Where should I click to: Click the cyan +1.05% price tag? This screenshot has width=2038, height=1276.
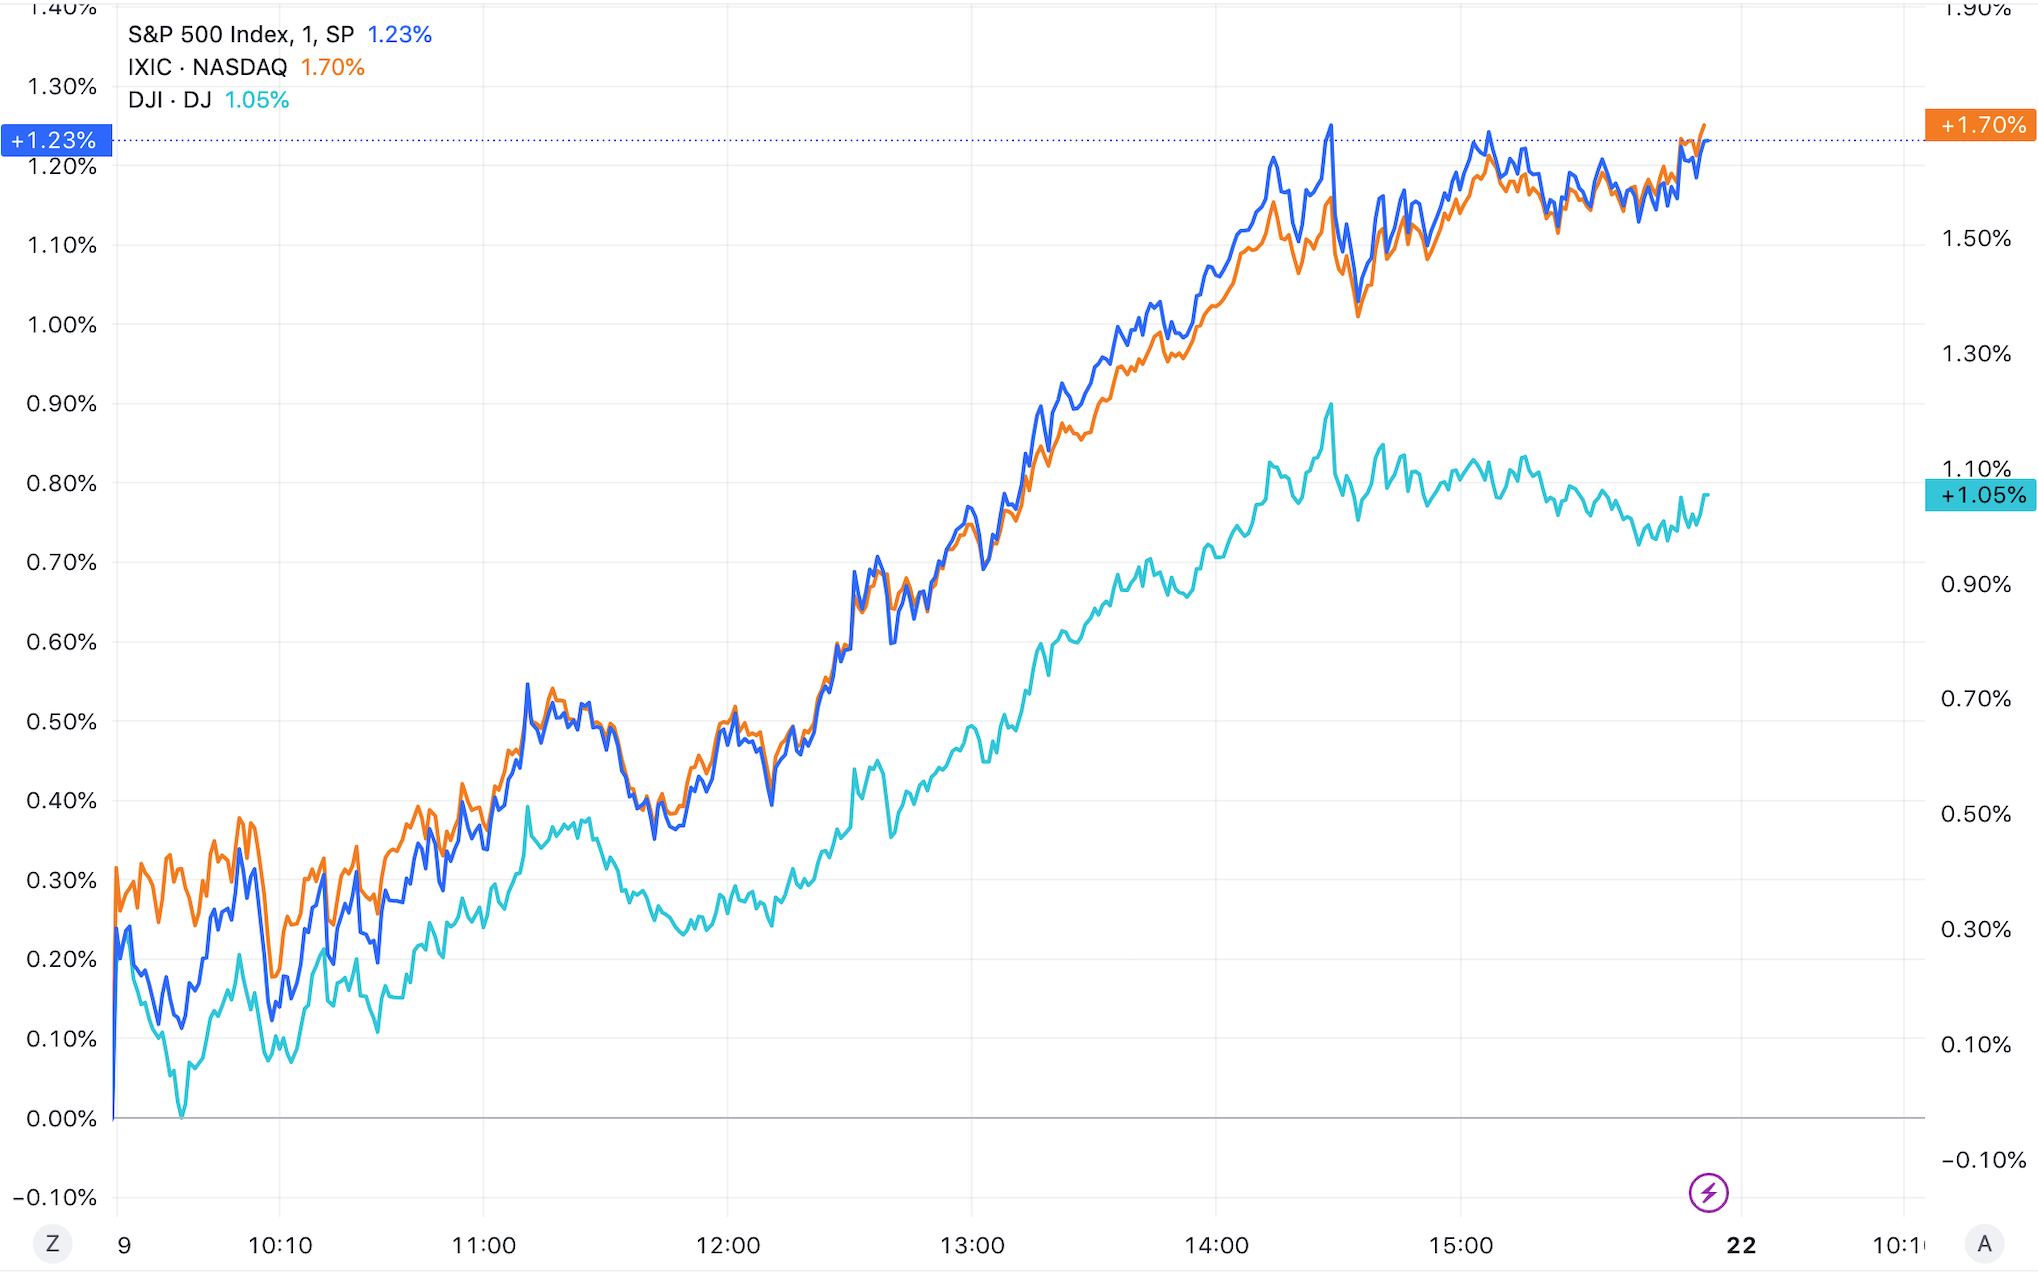pyautogui.click(x=1980, y=495)
